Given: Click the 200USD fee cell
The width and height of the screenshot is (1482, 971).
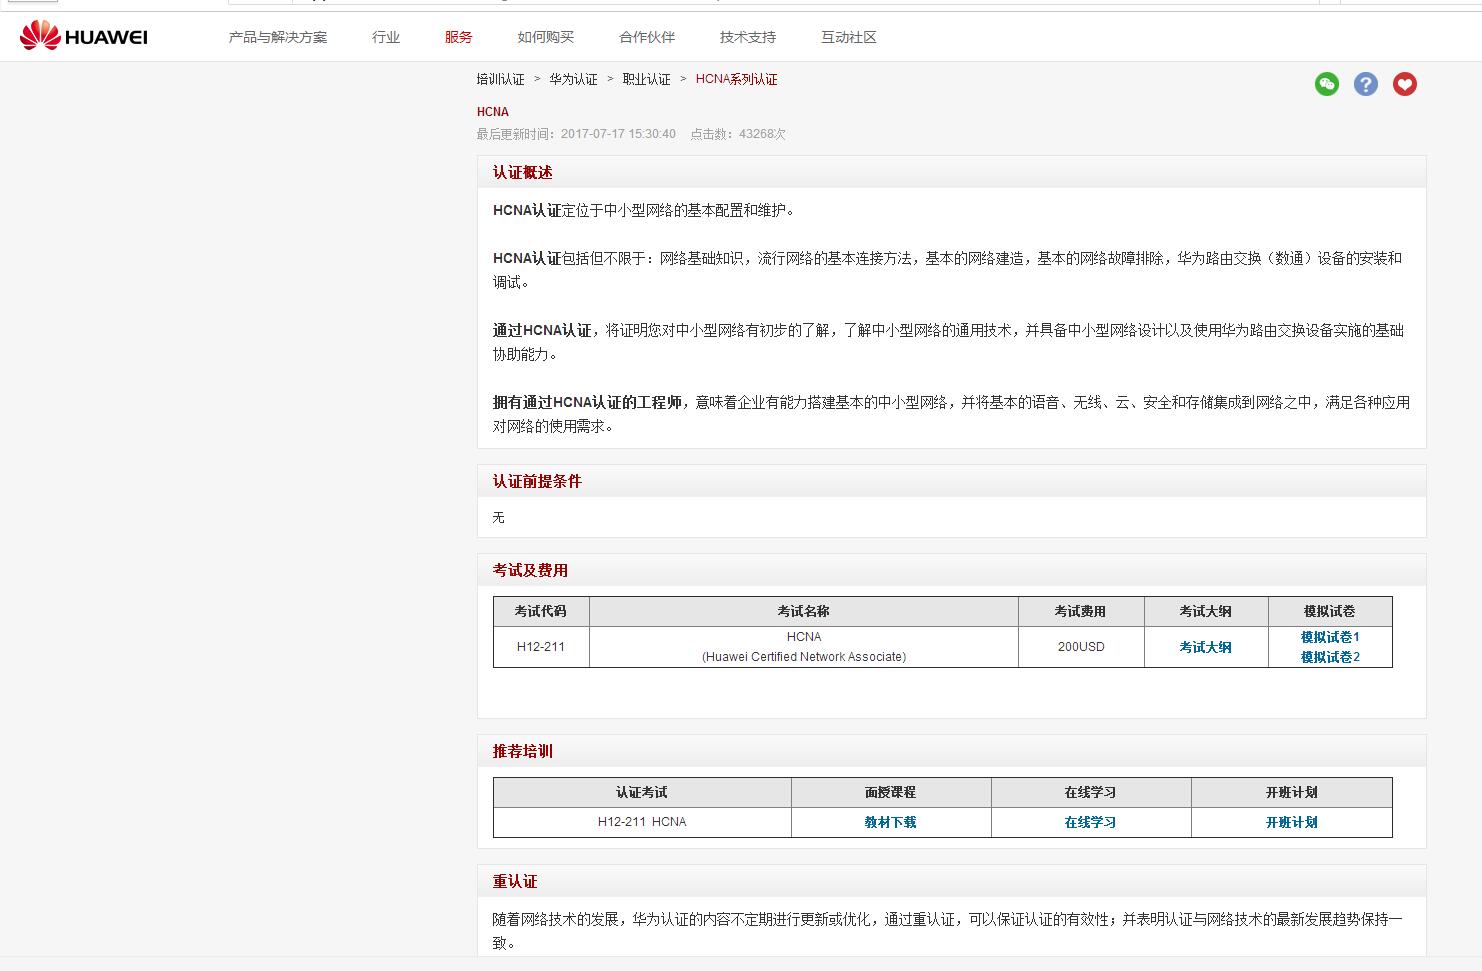Looking at the screenshot, I should (1081, 647).
